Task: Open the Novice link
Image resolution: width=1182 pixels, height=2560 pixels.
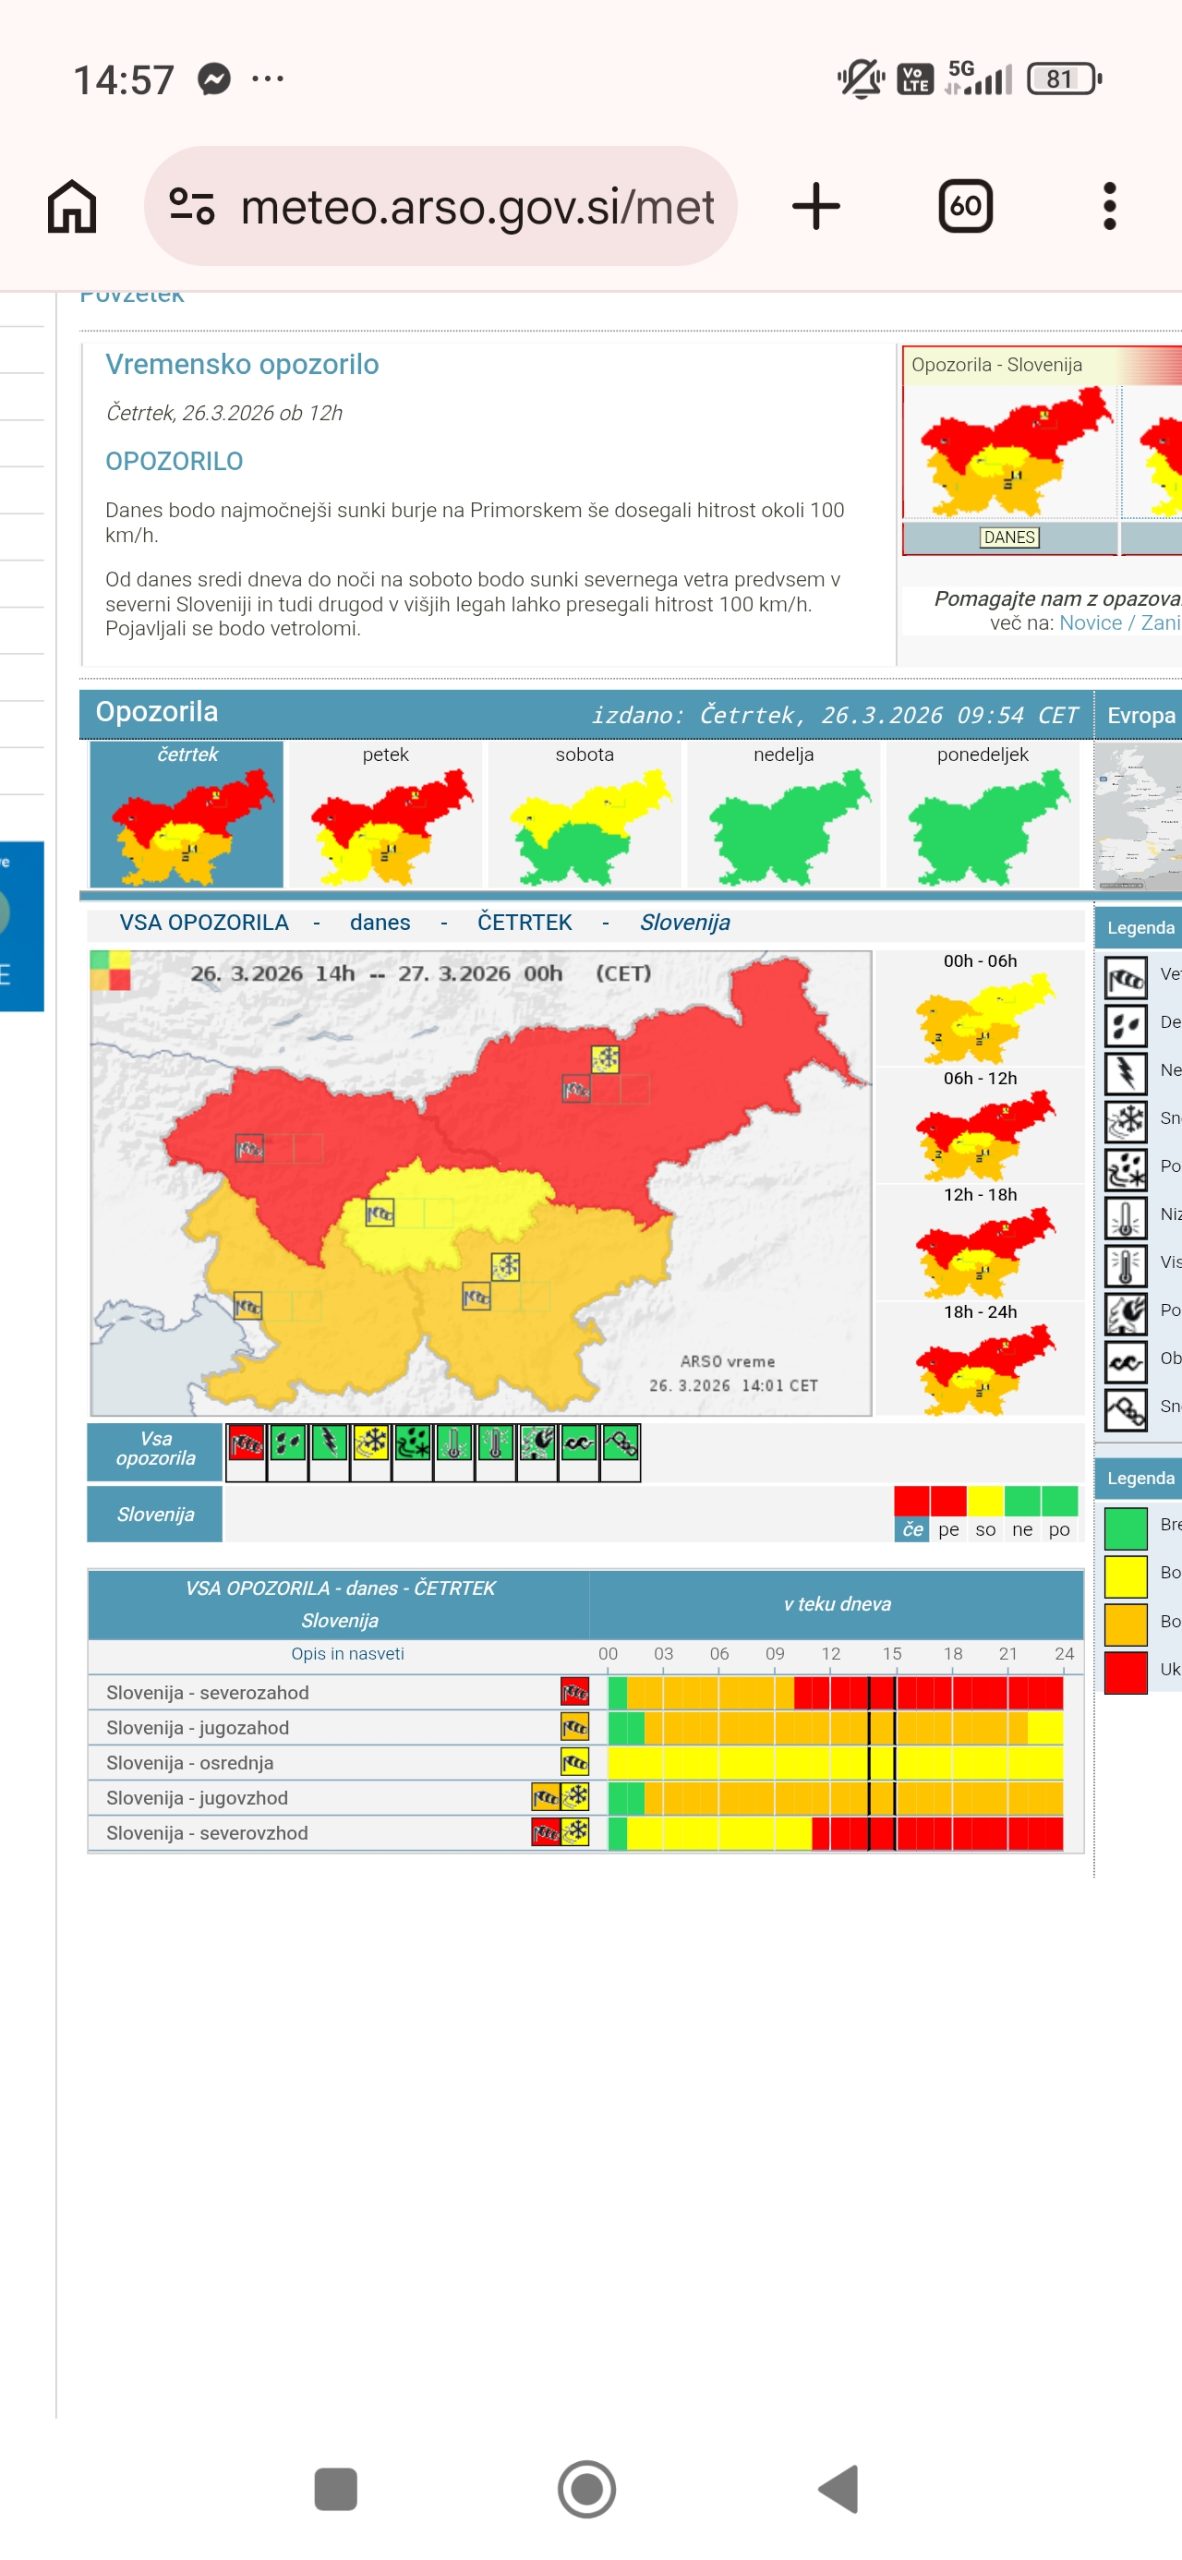Action: pyautogui.click(x=1089, y=622)
